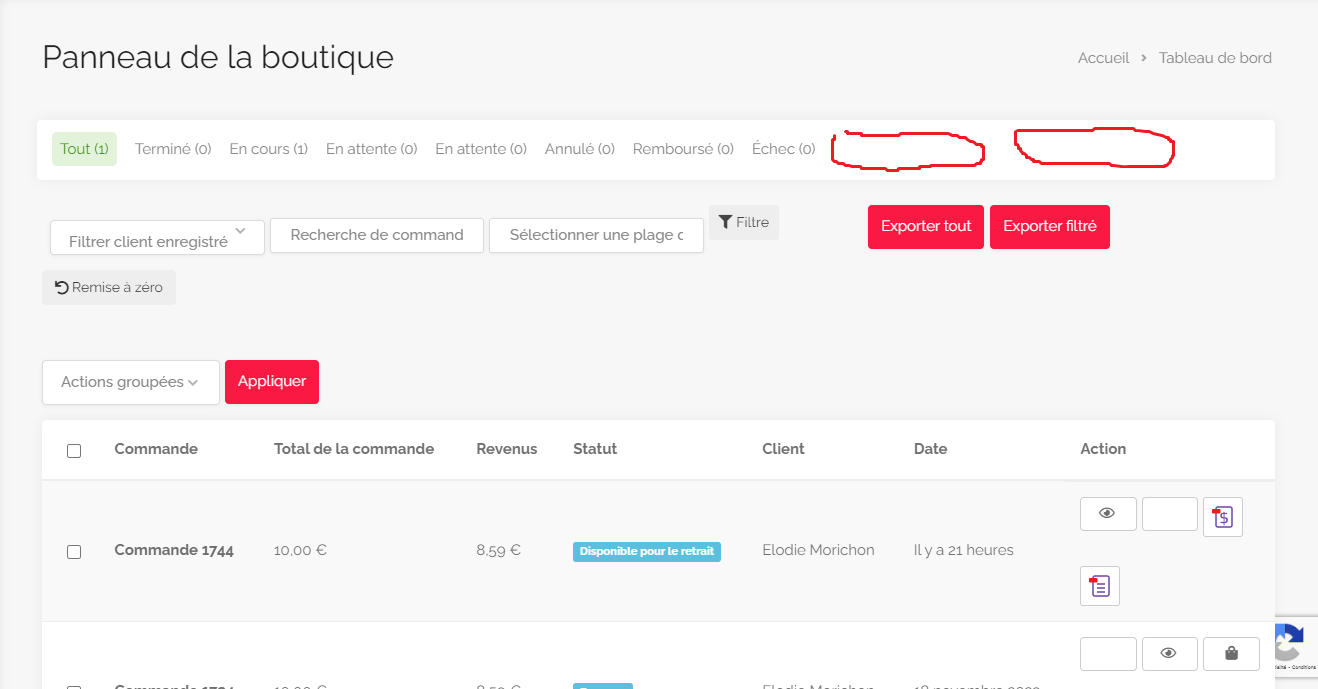
Task: Apply filters with the funnel Filtre button
Action: (x=744, y=222)
